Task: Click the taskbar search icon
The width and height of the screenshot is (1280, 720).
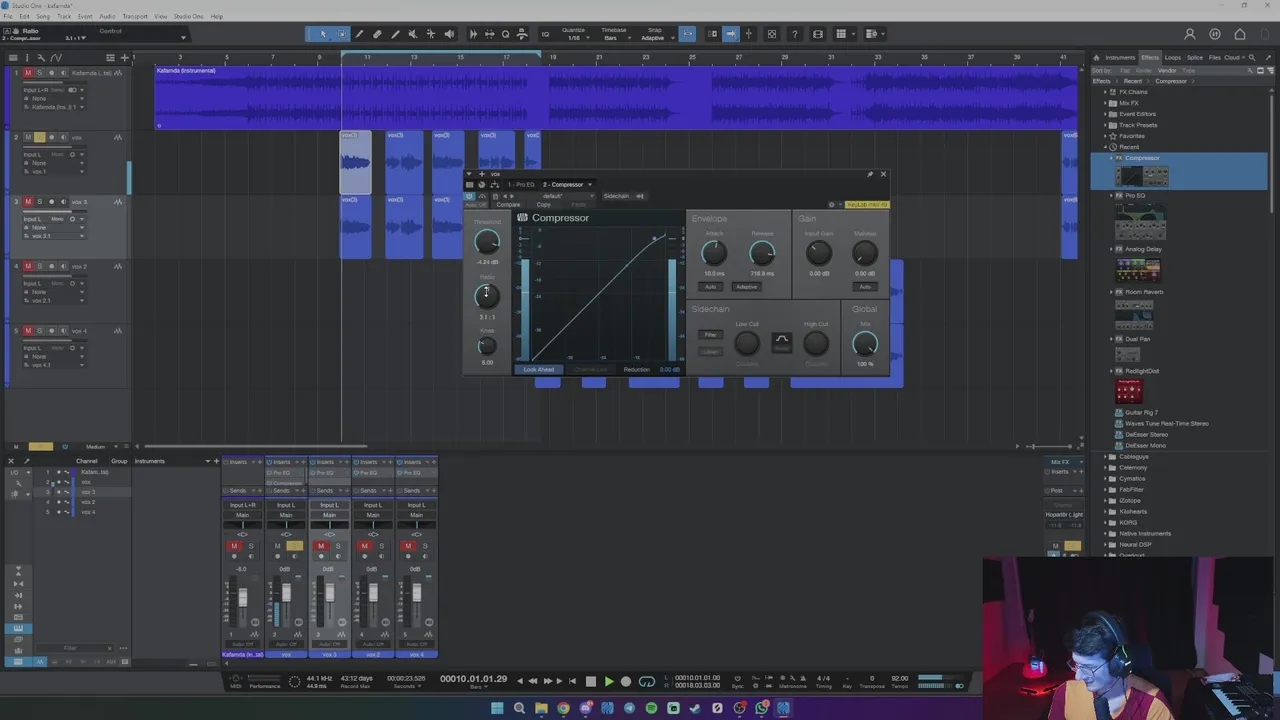Action: click(519, 708)
